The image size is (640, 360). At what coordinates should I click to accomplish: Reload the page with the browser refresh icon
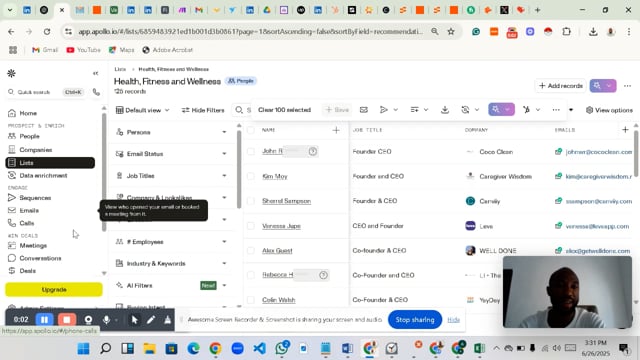[x=47, y=31]
